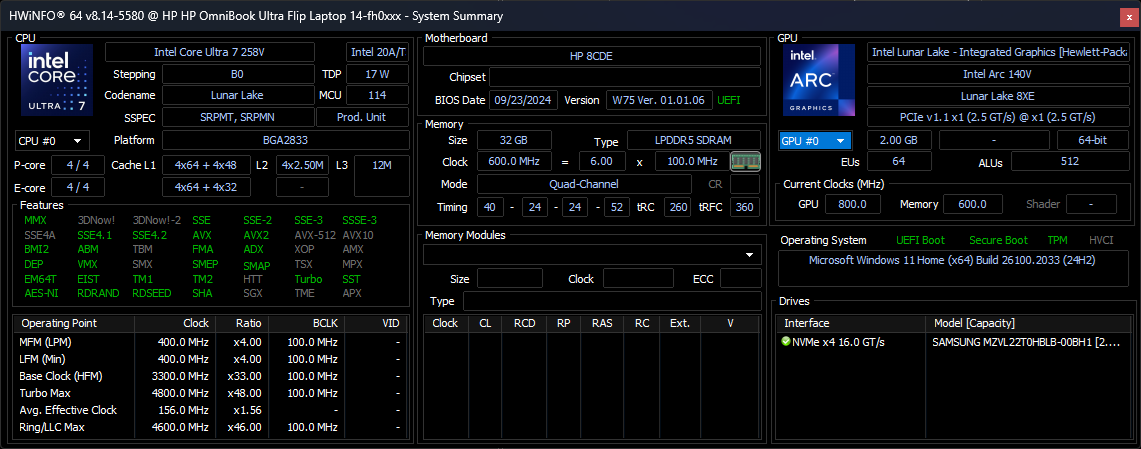Click the AES-NI feature label
1141x449 pixels.
(x=41, y=293)
